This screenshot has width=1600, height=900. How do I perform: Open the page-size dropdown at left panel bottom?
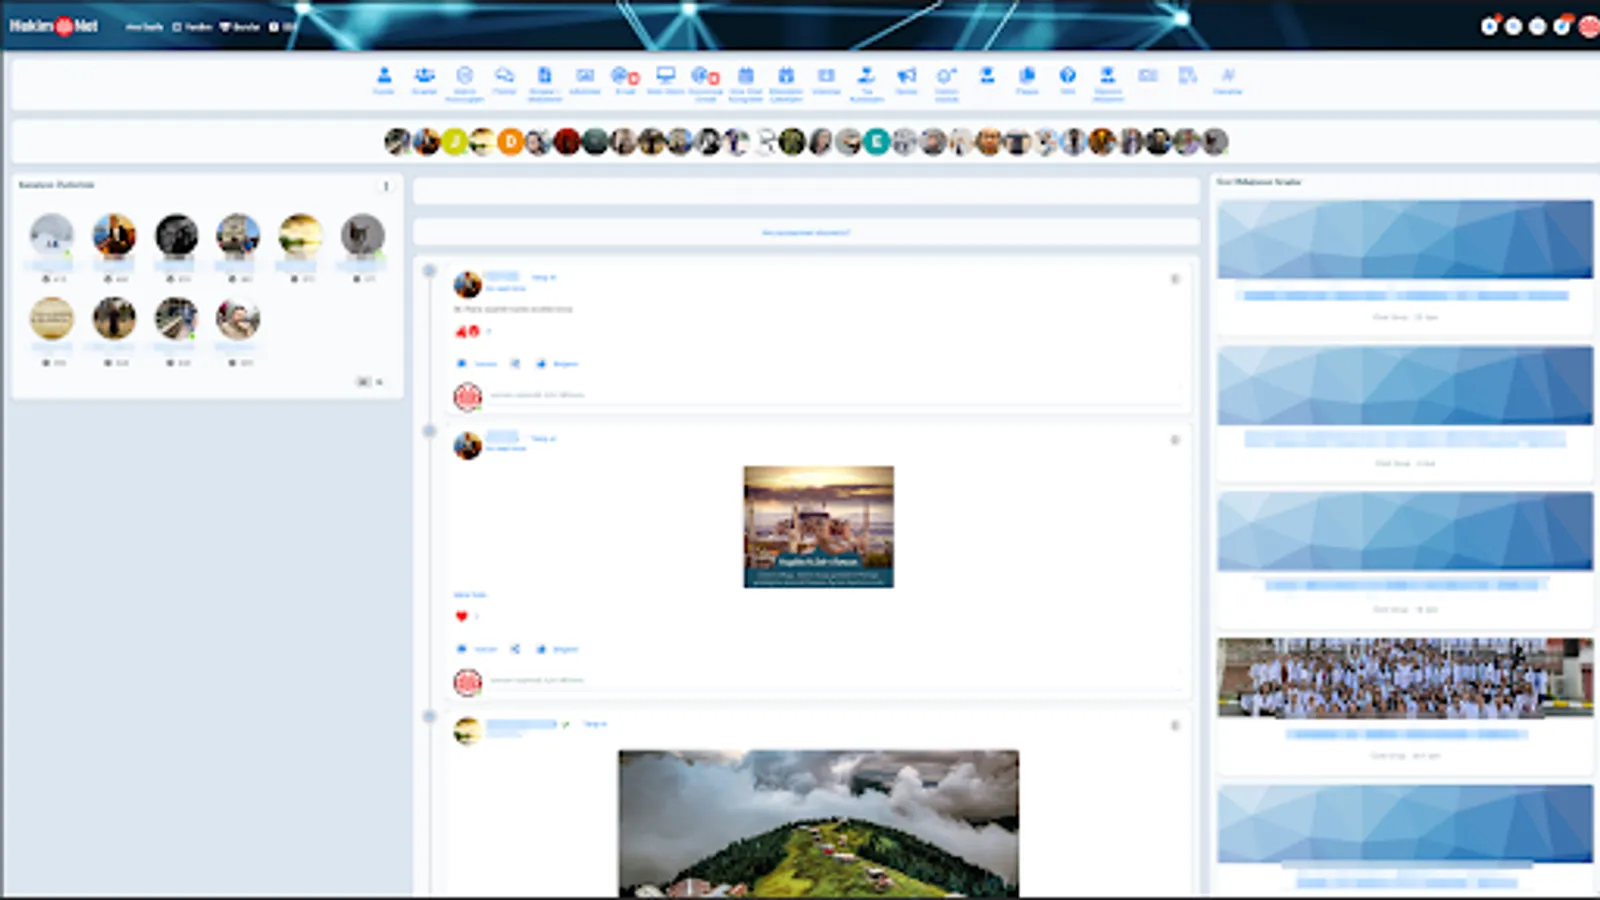click(x=370, y=382)
